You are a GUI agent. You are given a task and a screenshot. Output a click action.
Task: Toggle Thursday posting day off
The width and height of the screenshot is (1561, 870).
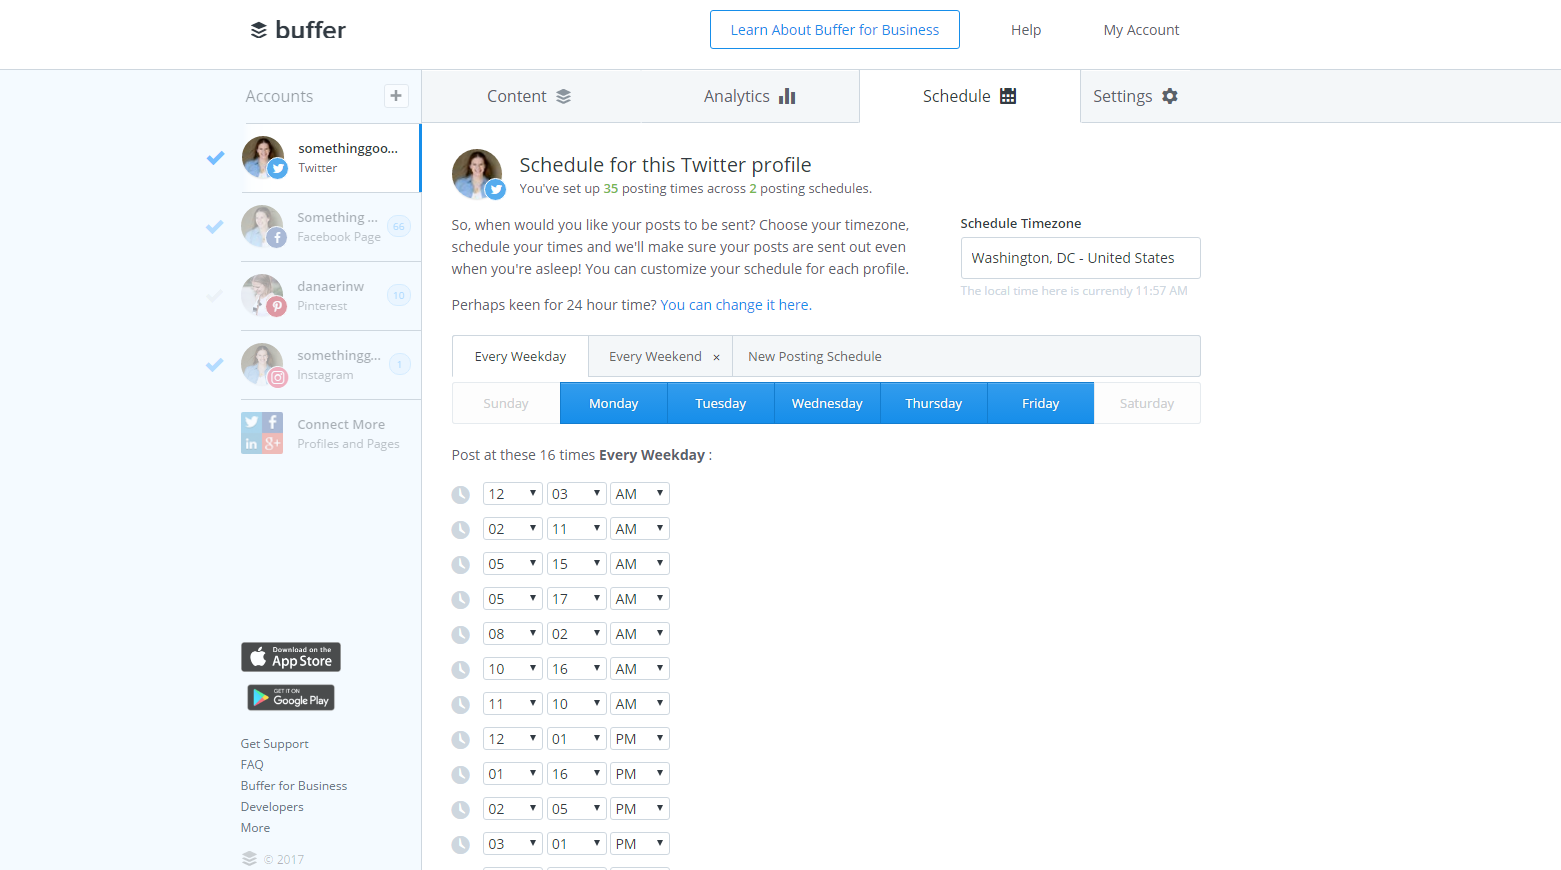click(x=934, y=403)
